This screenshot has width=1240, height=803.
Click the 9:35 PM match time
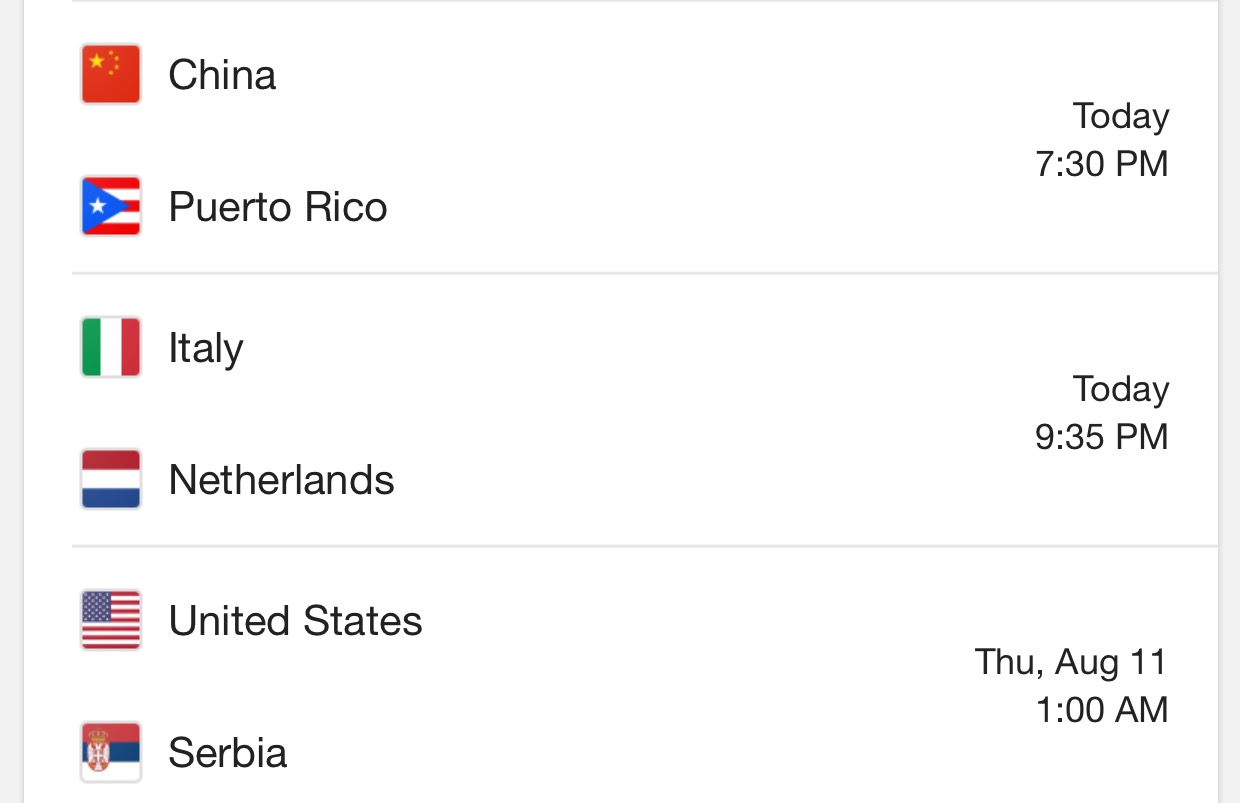point(1101,437)
